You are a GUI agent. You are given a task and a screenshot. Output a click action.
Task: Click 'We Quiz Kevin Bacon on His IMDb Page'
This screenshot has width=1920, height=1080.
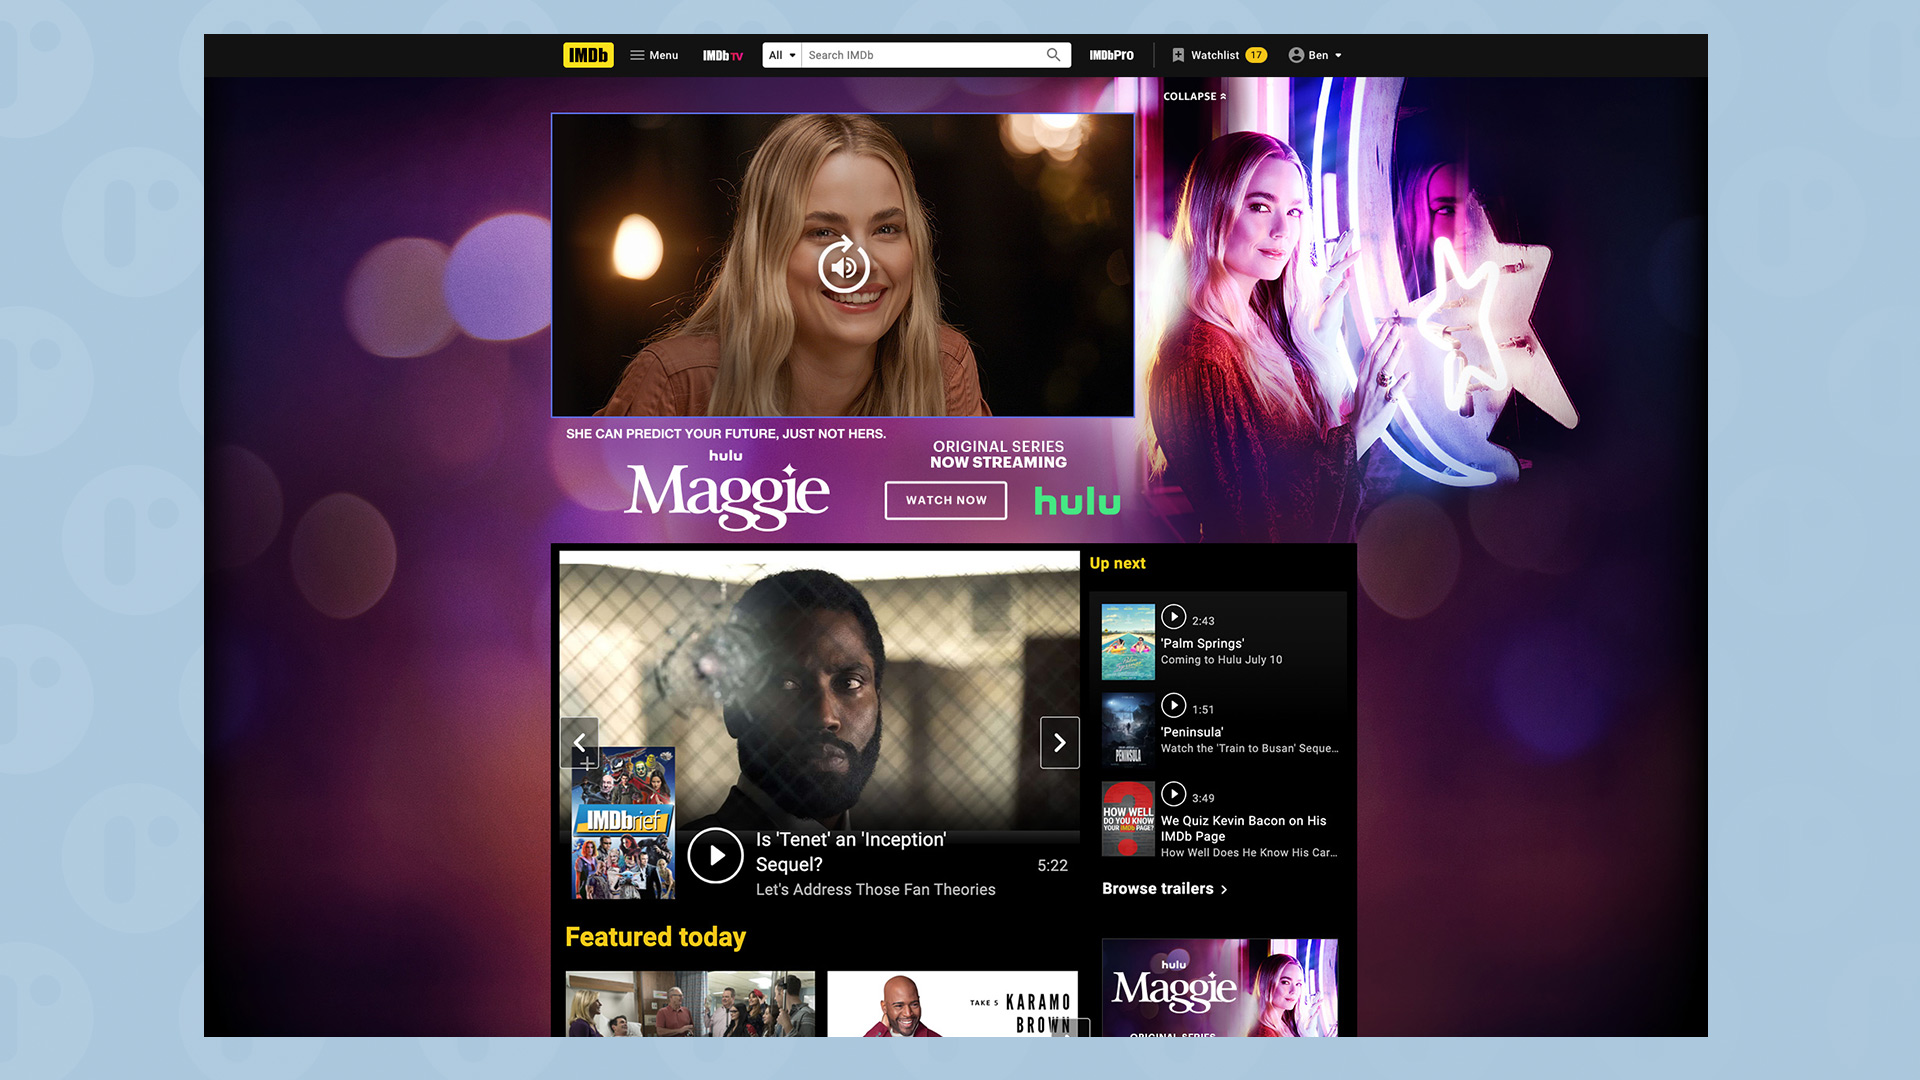tap(1243, 828)
